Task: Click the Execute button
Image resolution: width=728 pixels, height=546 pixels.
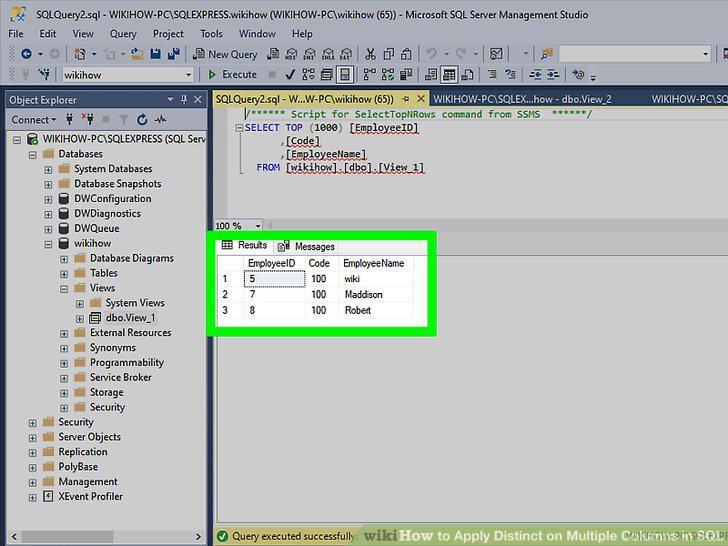Action: pyautogui.click(x=233, y=74)
